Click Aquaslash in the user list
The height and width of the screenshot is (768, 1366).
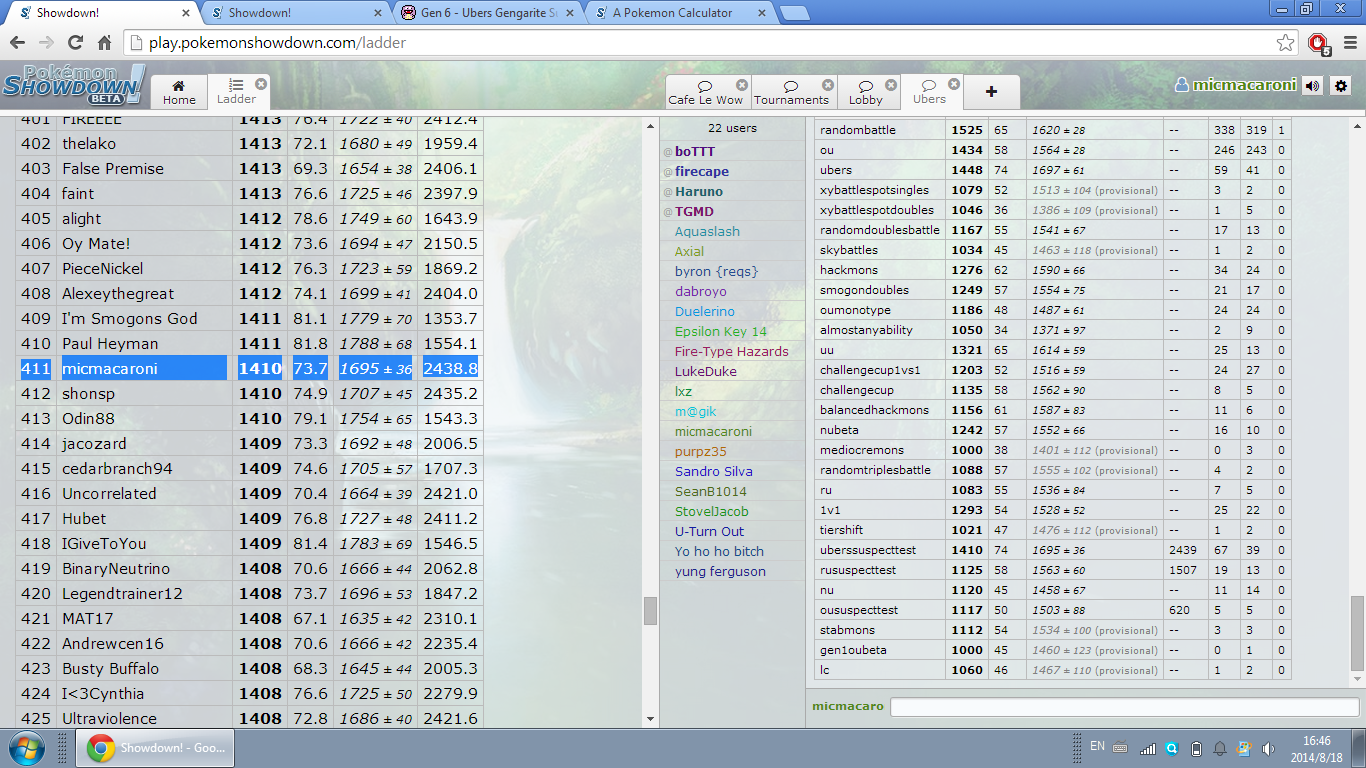[707, 232]
